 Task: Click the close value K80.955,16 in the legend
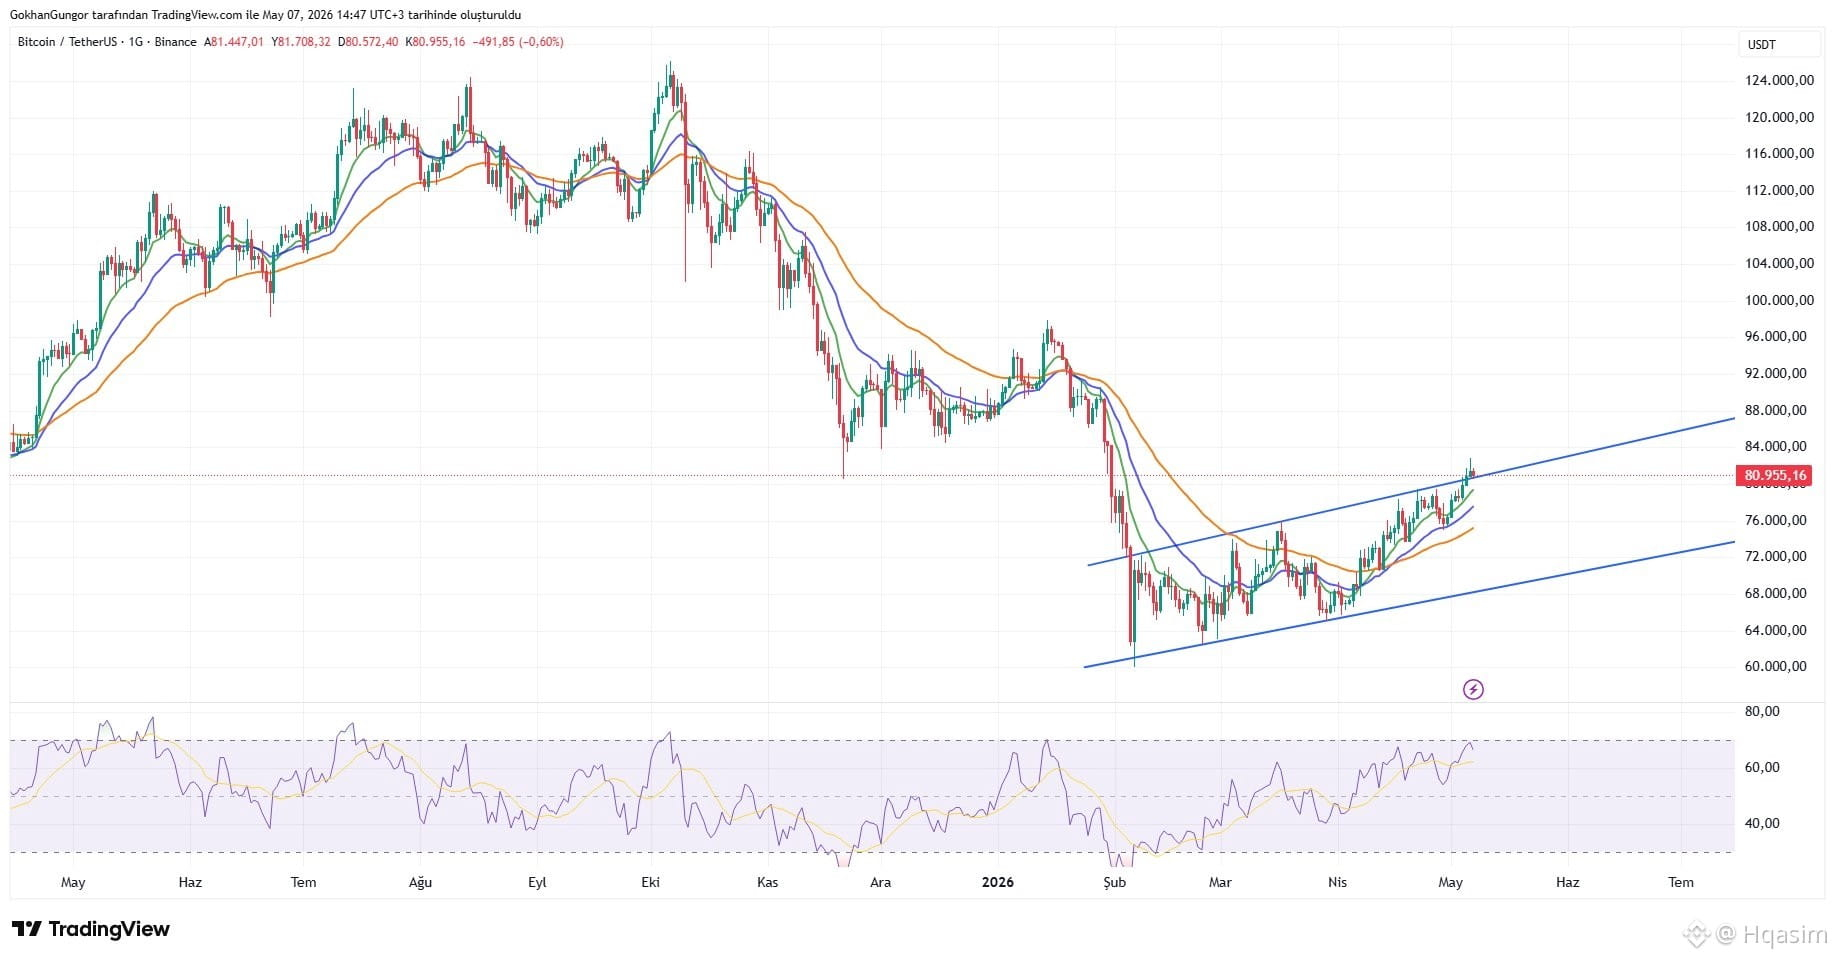(435, 42)
